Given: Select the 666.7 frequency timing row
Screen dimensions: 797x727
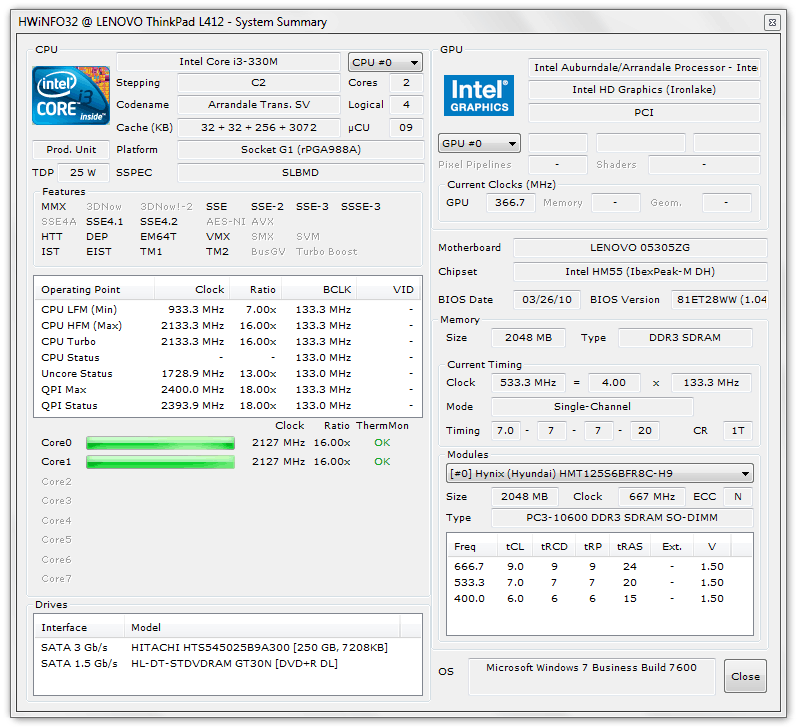Looking at the screenshot, I should coord(599,566).
